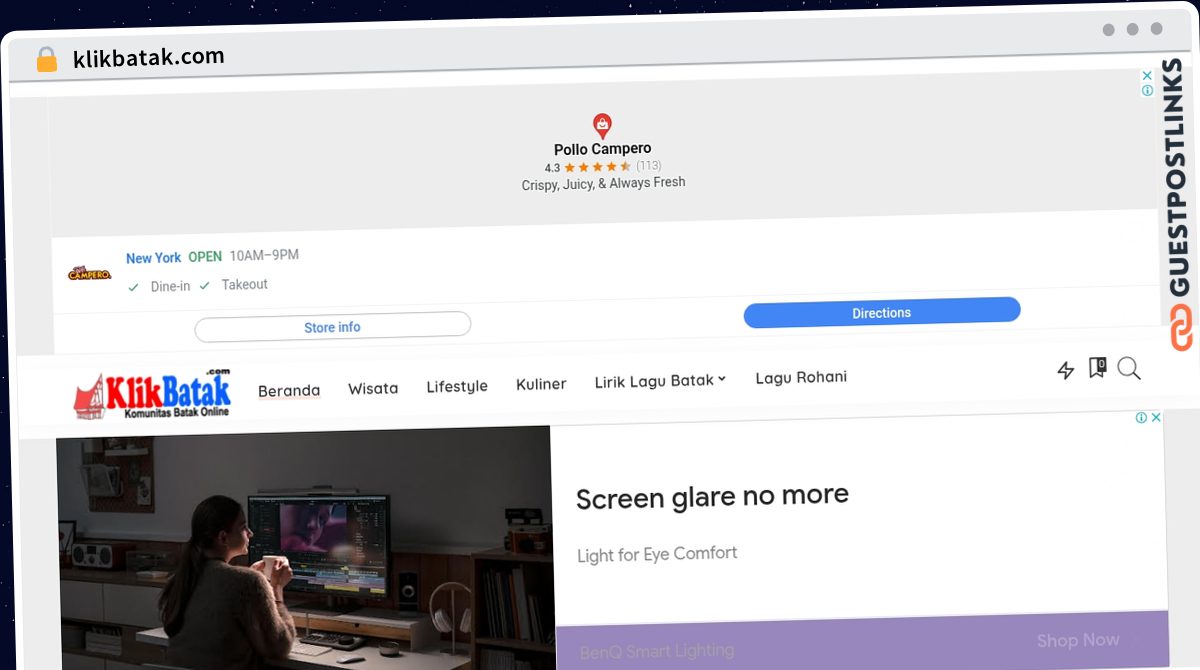Expand the Lirik Lagu Batak dropdown menu
The image size is (1200, 670).
660,381
